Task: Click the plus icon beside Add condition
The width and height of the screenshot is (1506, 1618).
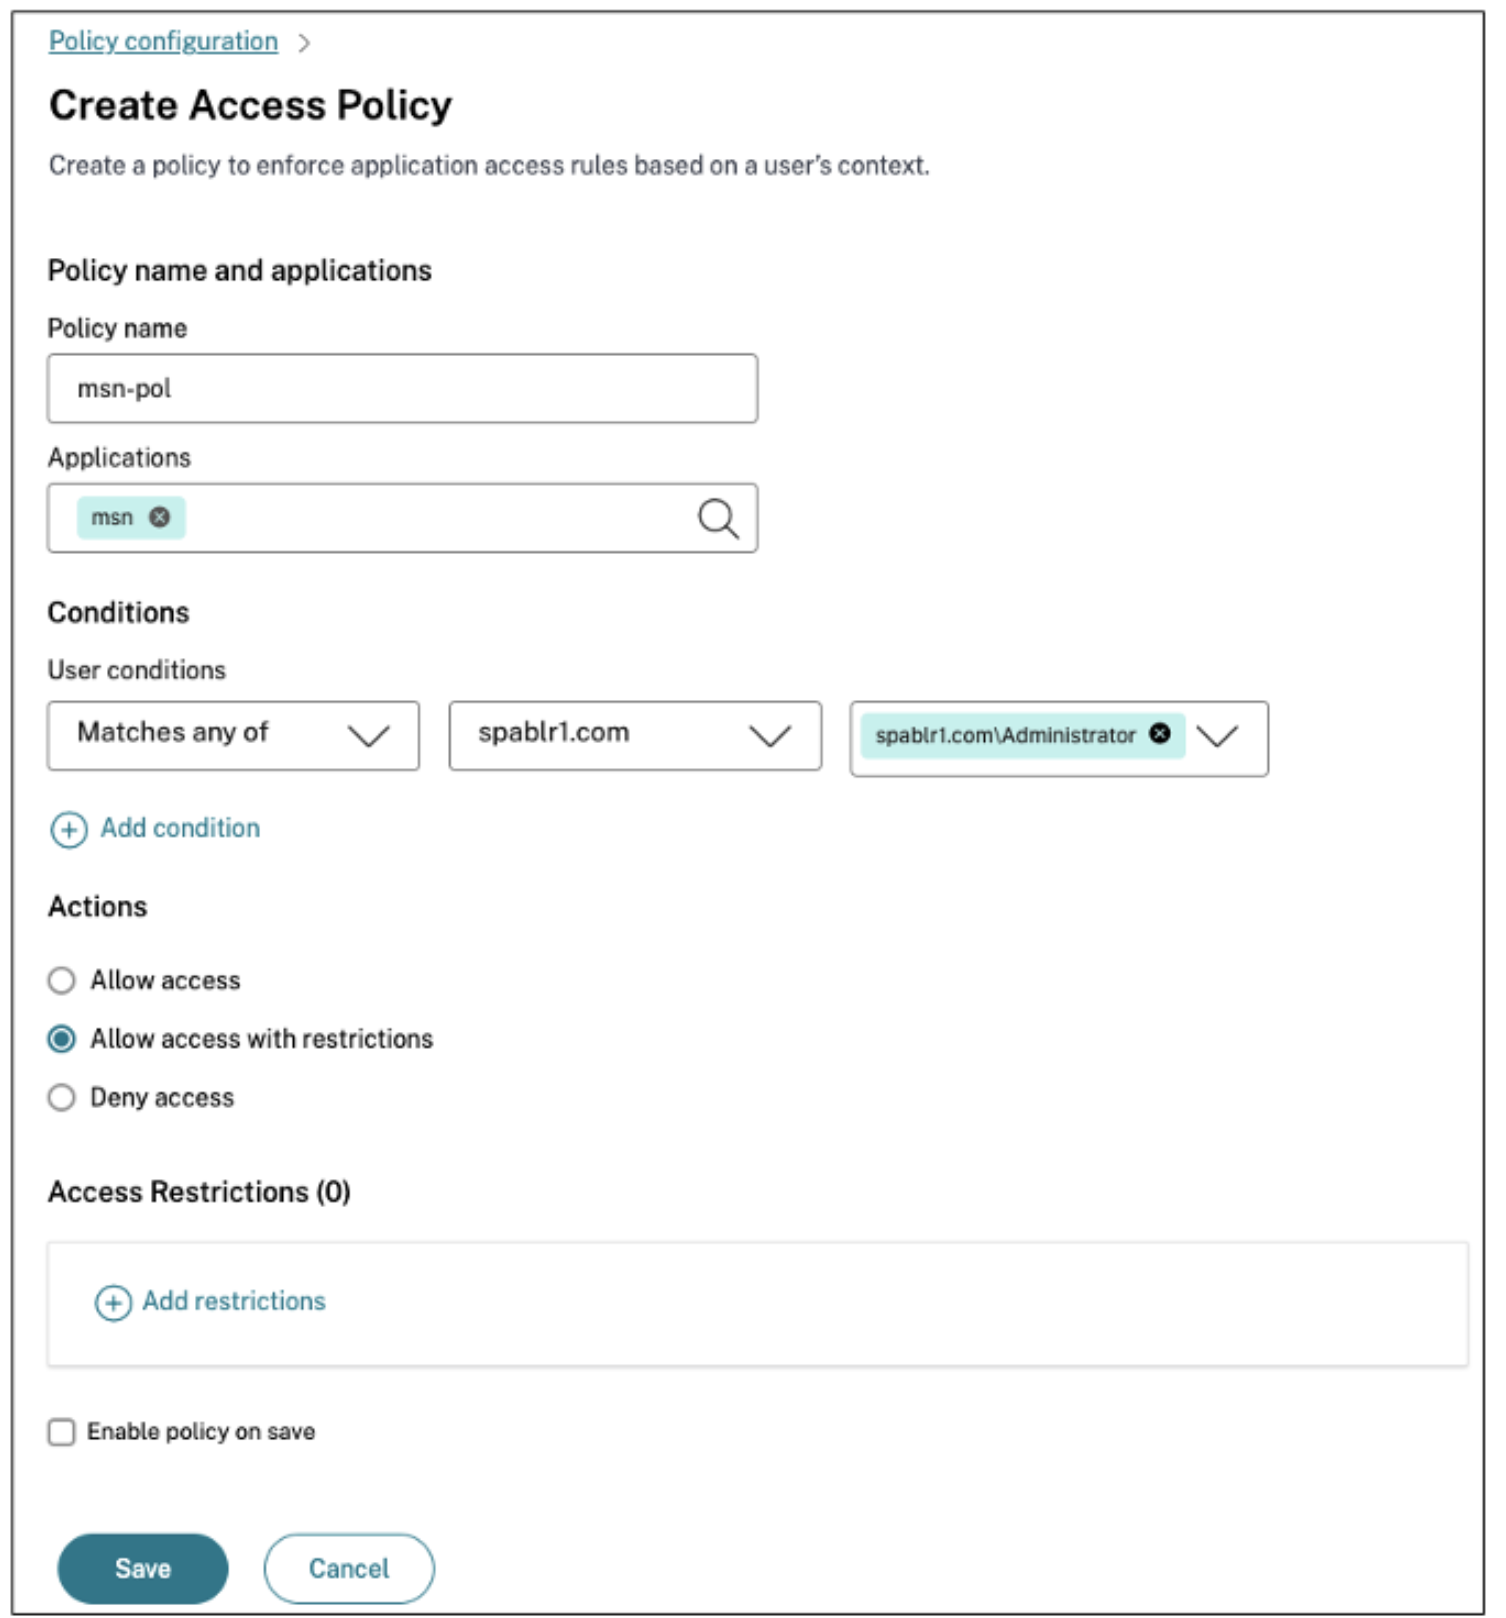Action: pos(69,829)
